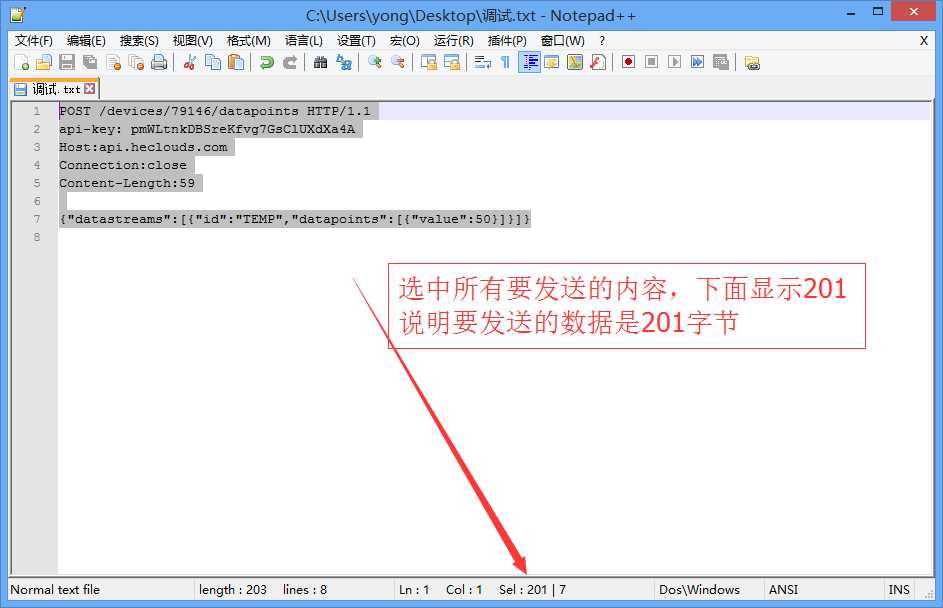Click the POST /devices/79146/datapoints line

pyautogui.click(x=215, y=111)
